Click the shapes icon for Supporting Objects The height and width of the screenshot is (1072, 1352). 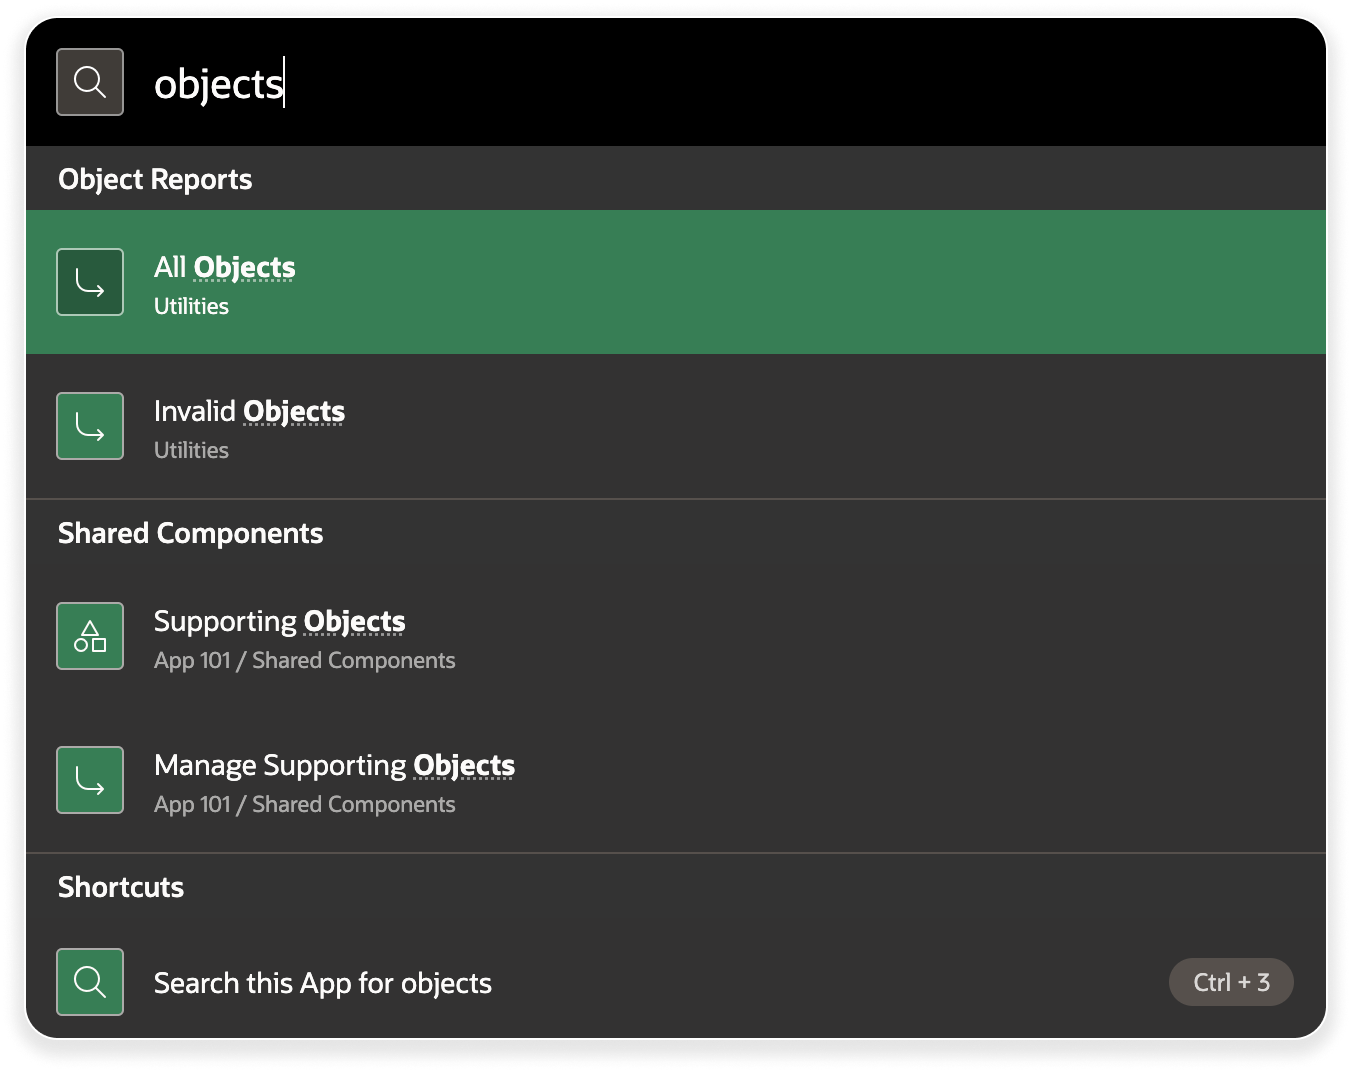90,636
